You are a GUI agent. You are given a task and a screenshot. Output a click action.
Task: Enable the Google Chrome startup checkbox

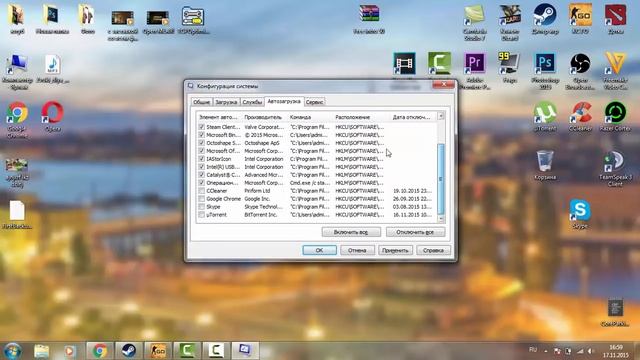pos(202,198)
